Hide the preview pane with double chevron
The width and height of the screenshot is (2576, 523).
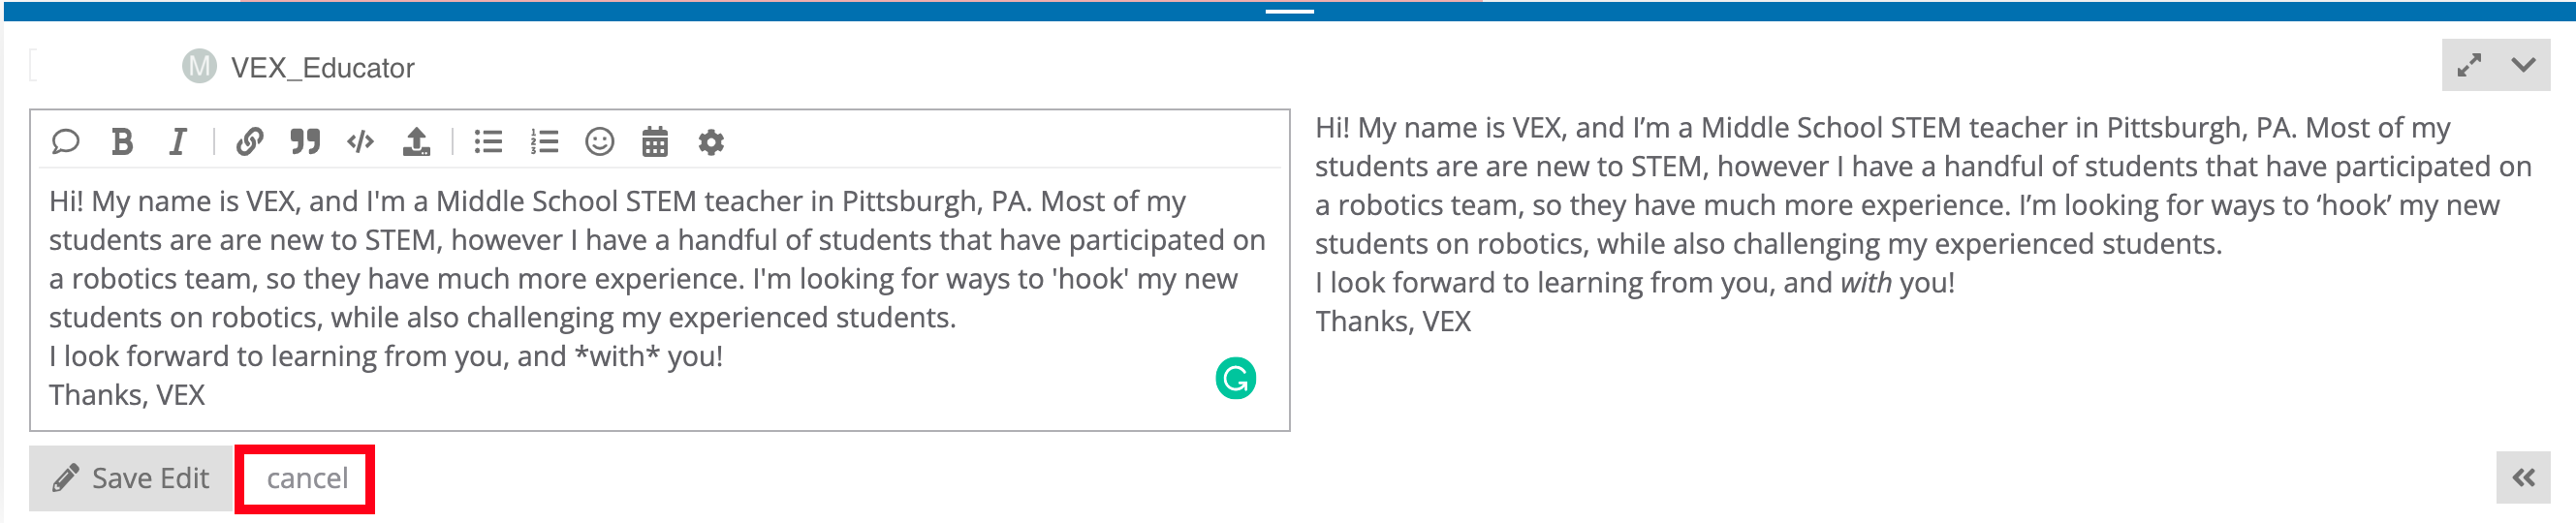click(2523, 478)
